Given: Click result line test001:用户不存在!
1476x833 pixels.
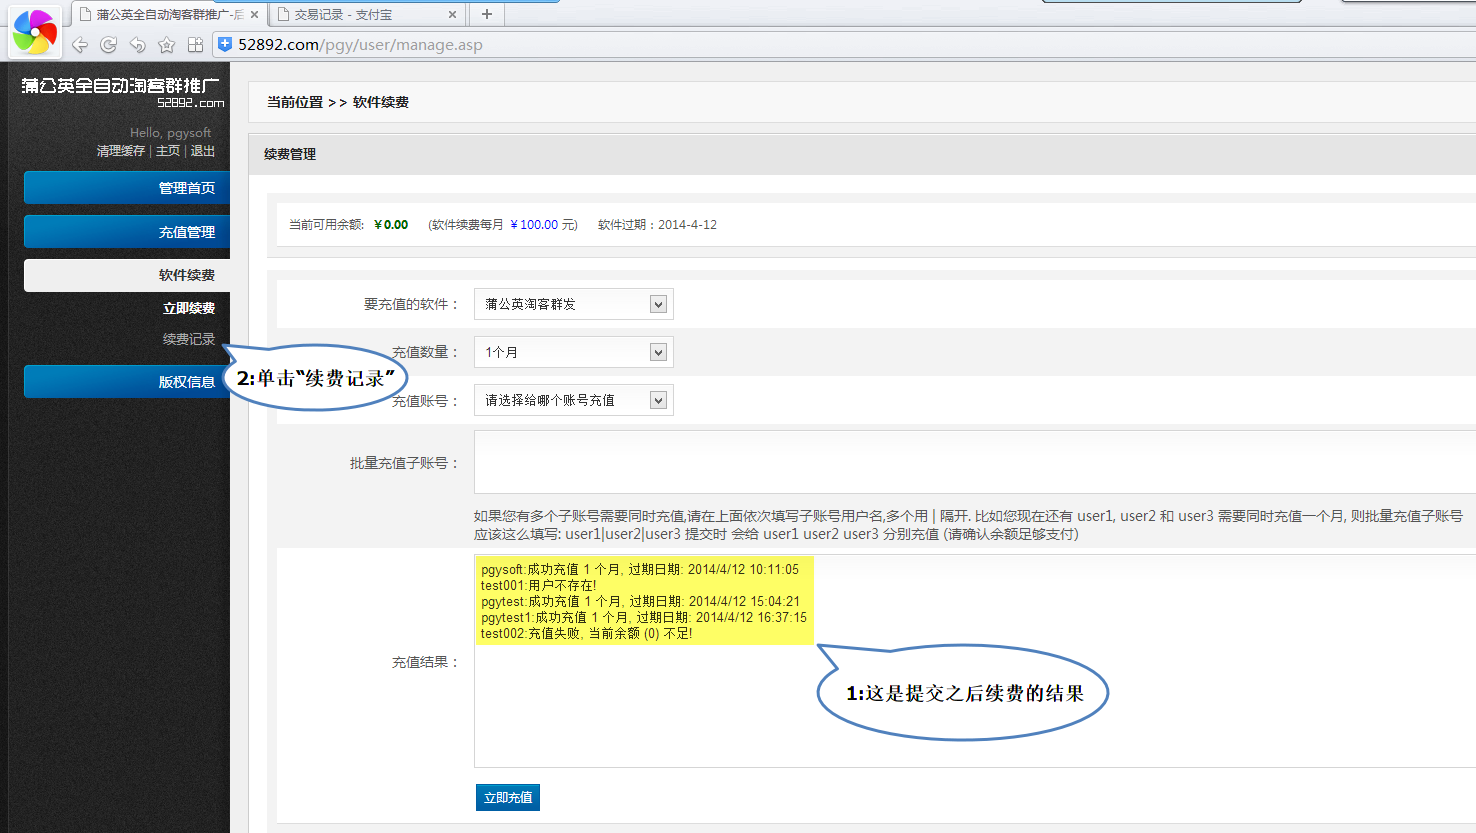Looking at the screenshot, I should point(539,585).
